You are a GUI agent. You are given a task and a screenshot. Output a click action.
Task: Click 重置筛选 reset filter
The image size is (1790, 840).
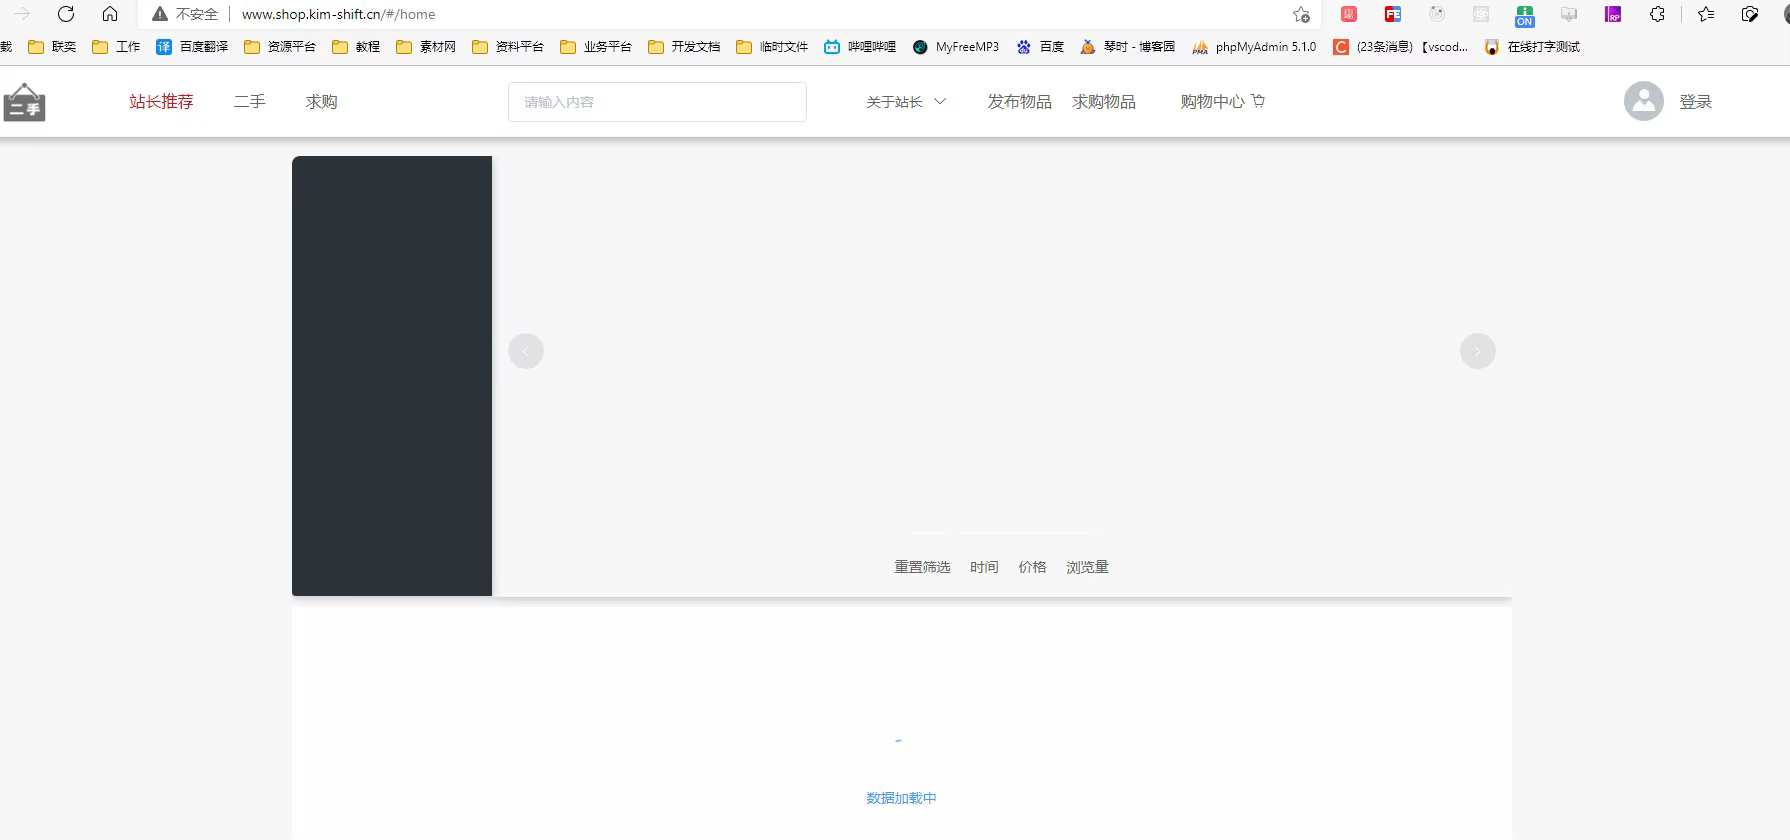point(922,567)
